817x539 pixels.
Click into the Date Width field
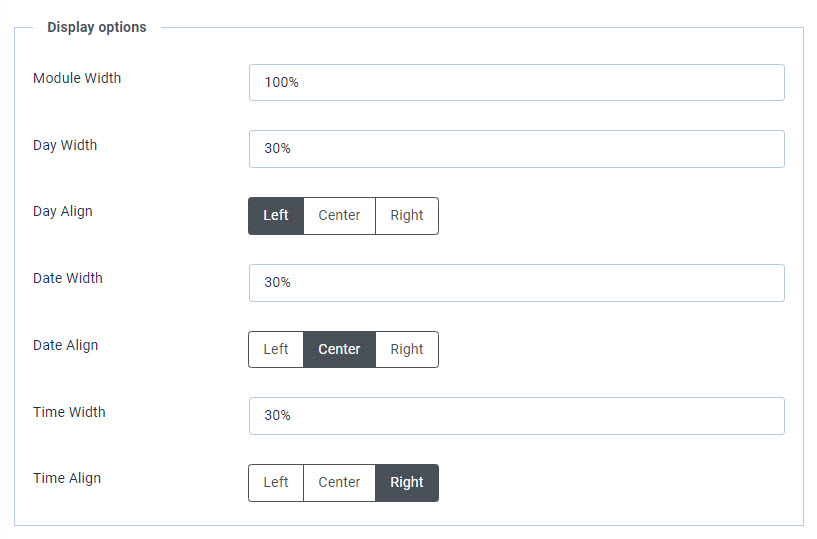click(516, 283)
